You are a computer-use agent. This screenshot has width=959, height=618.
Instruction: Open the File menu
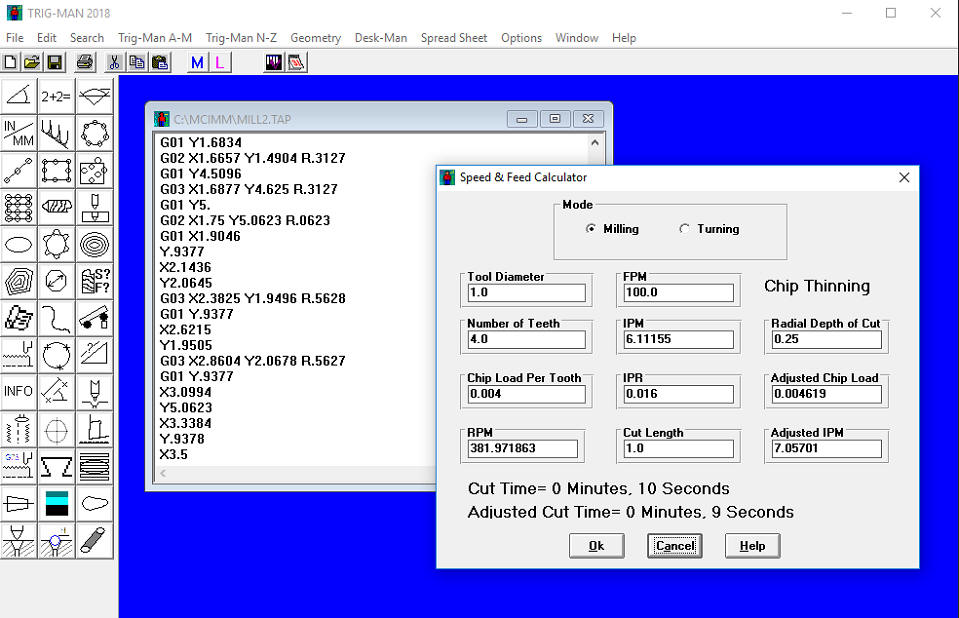coord(15,38)
